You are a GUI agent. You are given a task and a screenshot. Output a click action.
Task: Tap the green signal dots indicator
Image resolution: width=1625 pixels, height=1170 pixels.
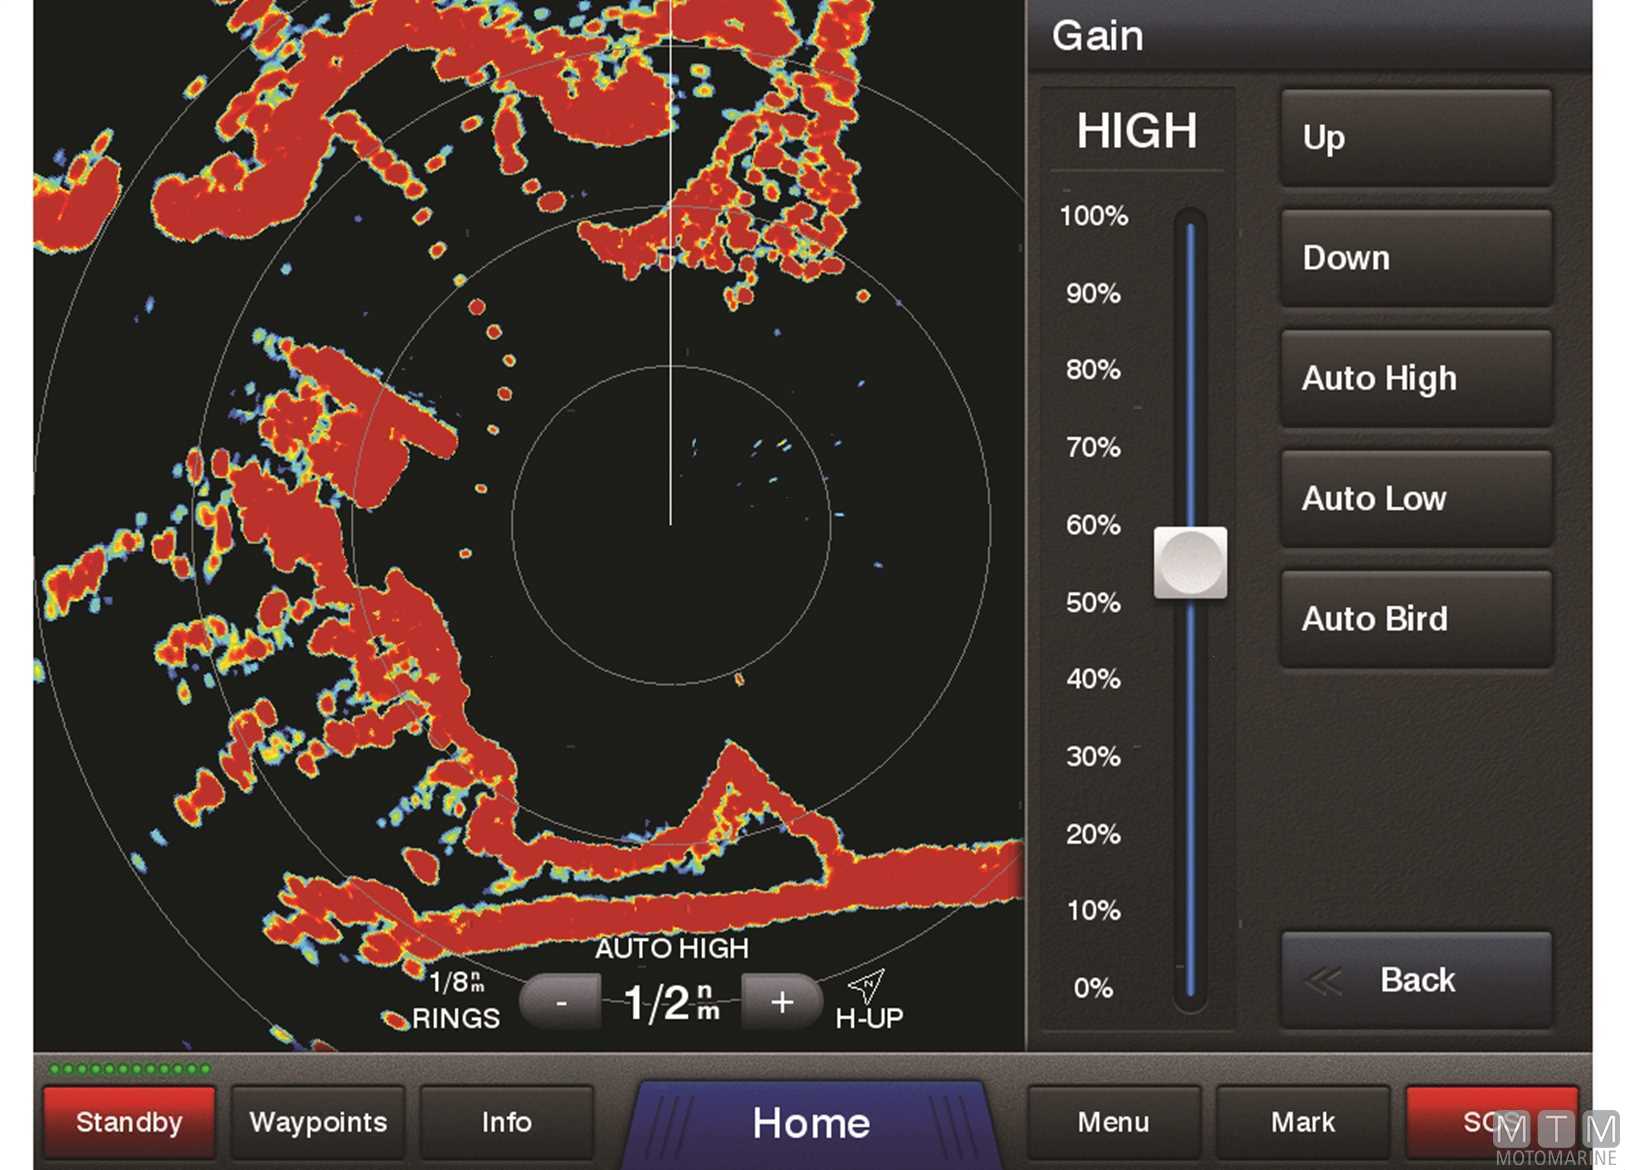coord(130,1069)
